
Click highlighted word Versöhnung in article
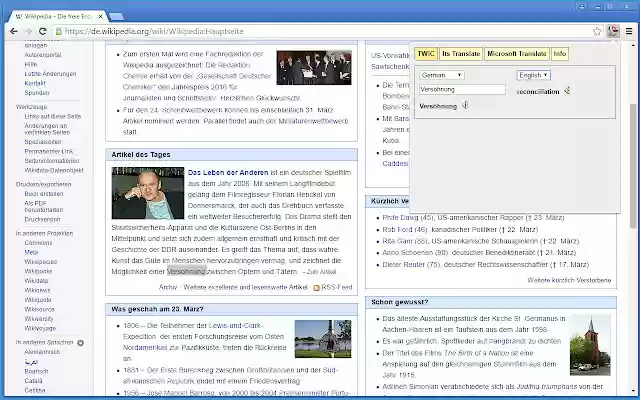[187, 271]
